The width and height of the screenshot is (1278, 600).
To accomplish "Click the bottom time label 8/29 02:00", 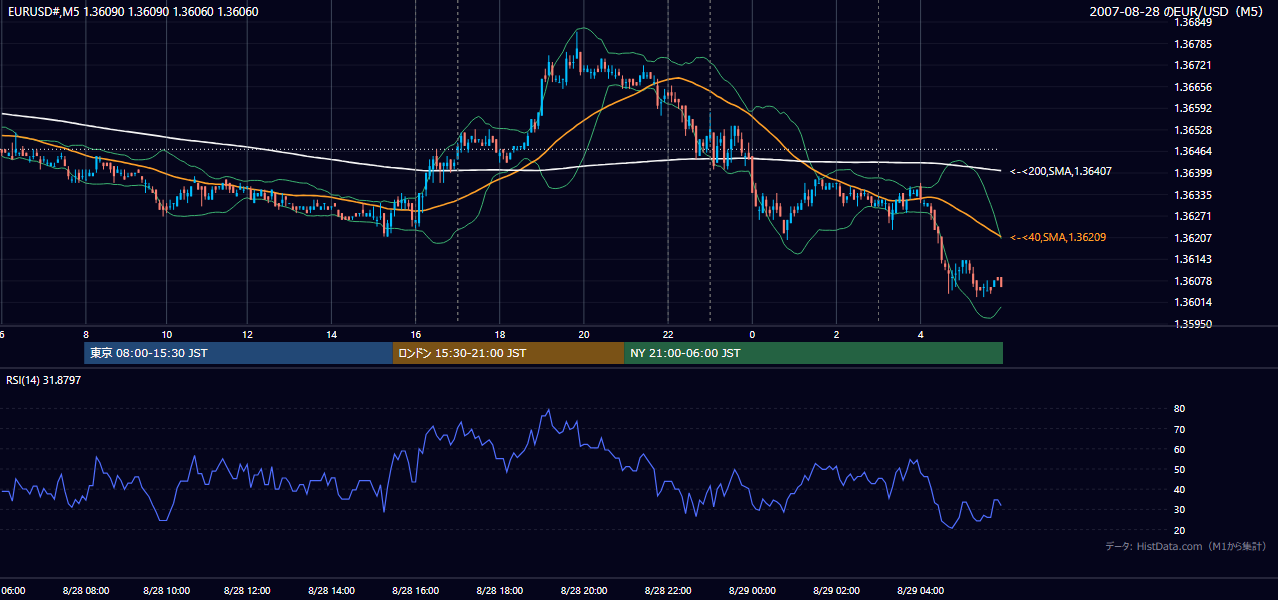I will (835, 590).
